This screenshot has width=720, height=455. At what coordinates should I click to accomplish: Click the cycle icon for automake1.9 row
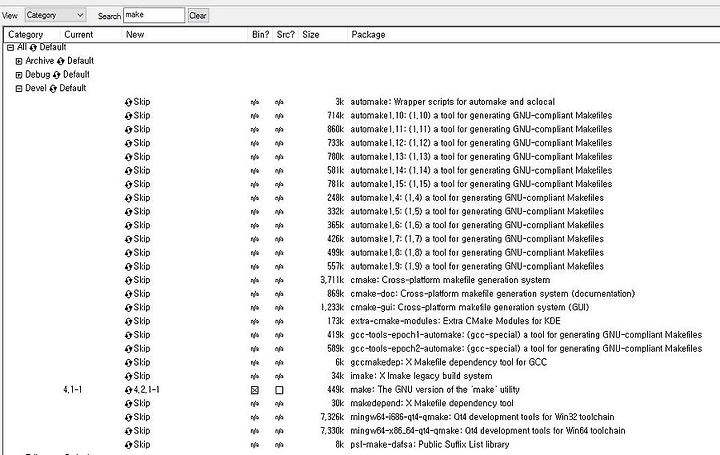(128, 267)
